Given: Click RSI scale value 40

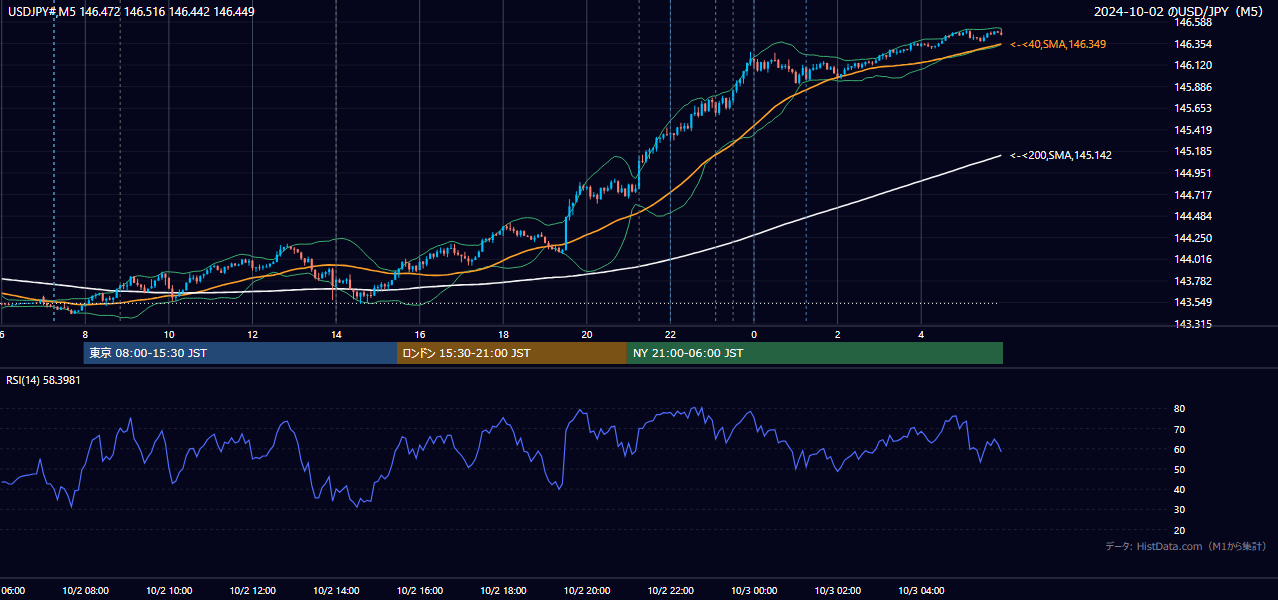Looking at the screenshot, I should click(x=1179, y=489).
